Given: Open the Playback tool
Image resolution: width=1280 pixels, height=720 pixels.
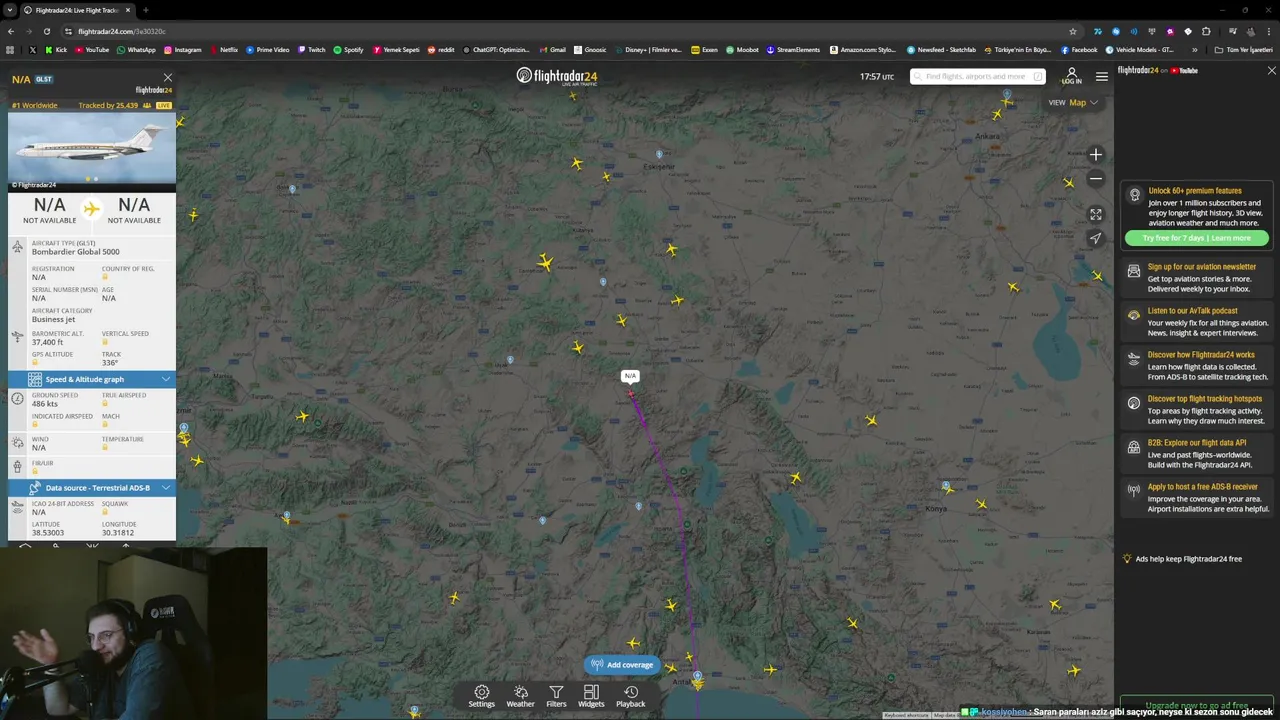Looking at the screenshot, I should point(630,696).
